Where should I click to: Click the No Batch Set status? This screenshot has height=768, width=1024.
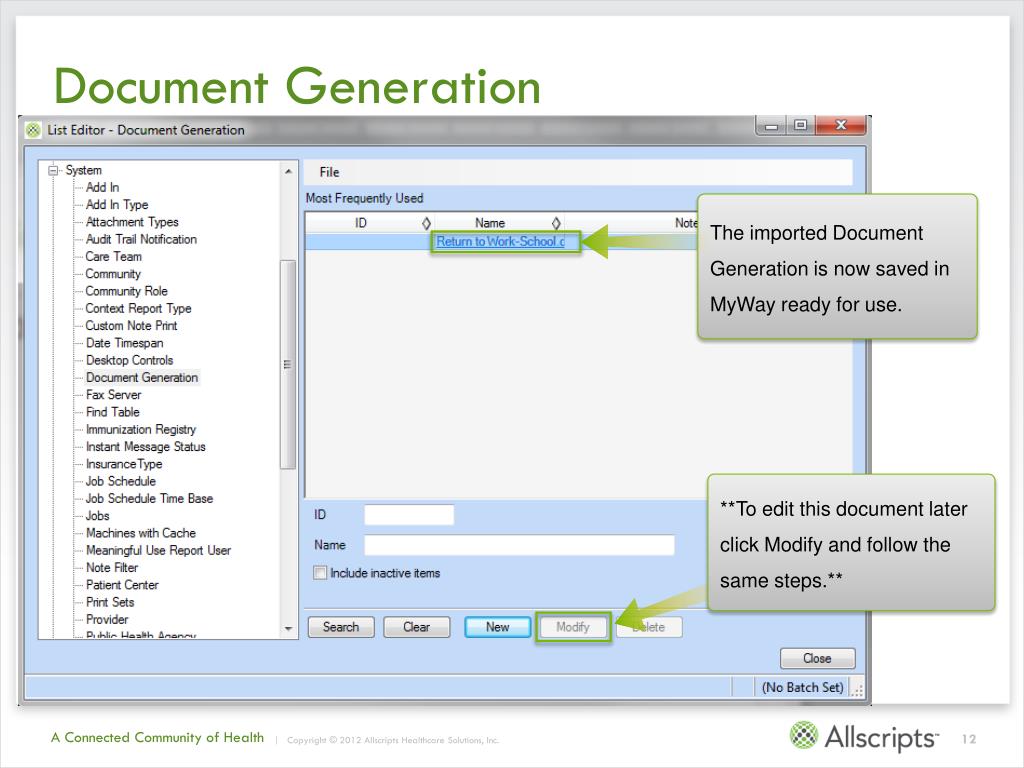click(803, 688)
